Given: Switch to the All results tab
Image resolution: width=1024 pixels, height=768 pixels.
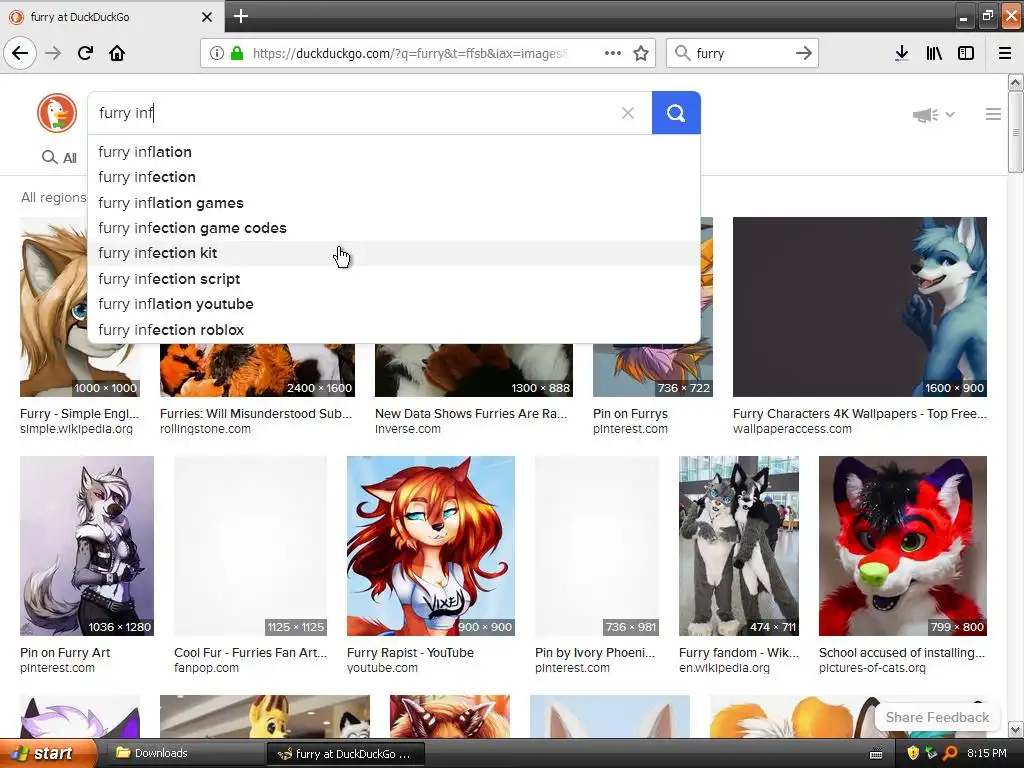Looking at the screenshot, I should click(59, 157).
